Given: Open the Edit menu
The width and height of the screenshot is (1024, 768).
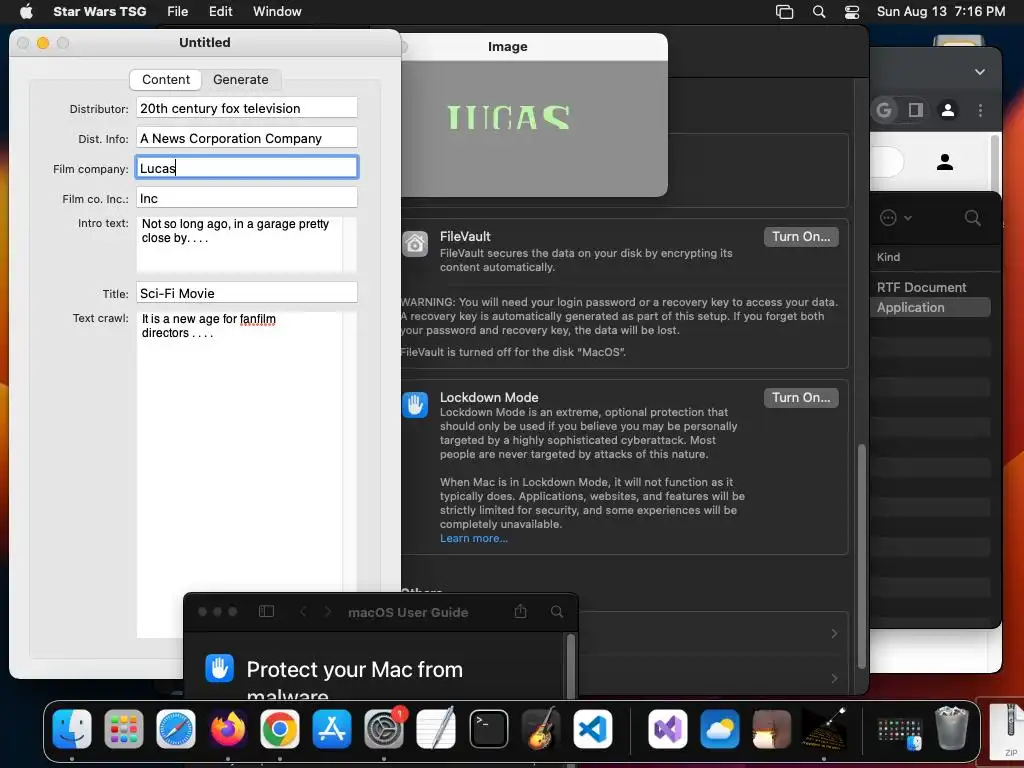Looking at the screenshot, I should pos(221,12).
